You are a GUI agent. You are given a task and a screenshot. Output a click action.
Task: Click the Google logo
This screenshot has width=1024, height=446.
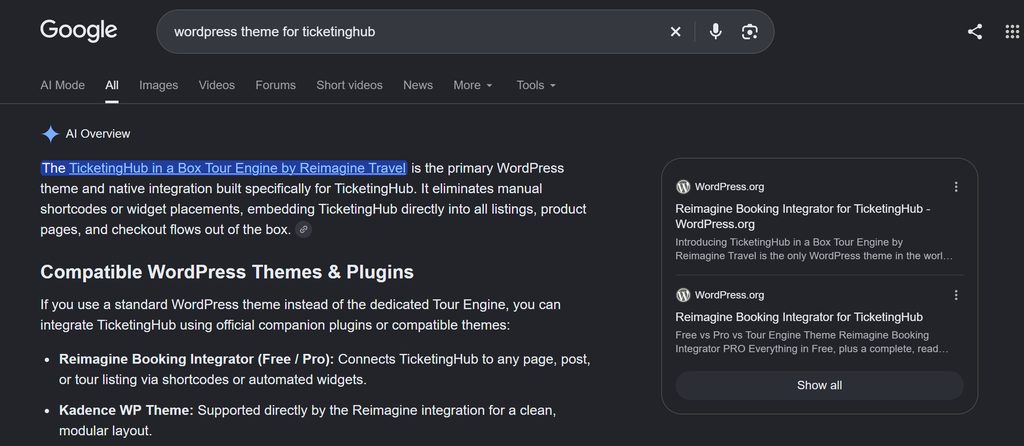click(x=78, y=31)
